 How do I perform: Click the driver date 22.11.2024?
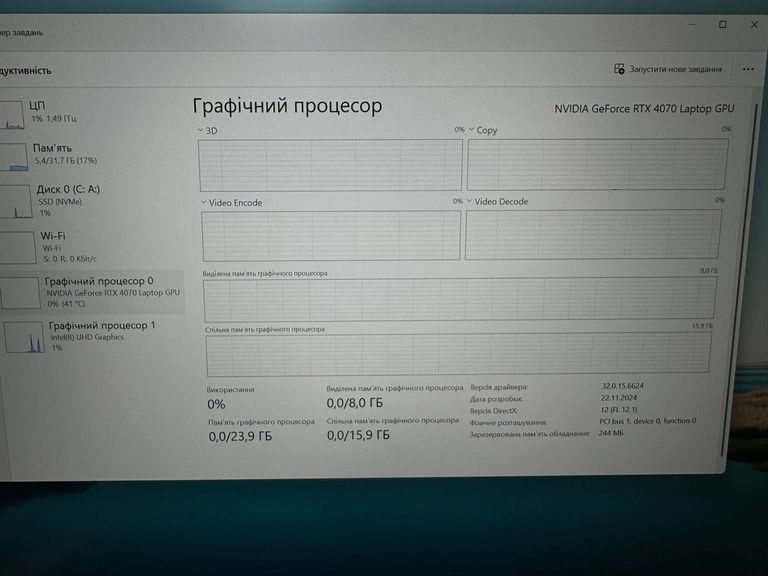coord(619,398)
